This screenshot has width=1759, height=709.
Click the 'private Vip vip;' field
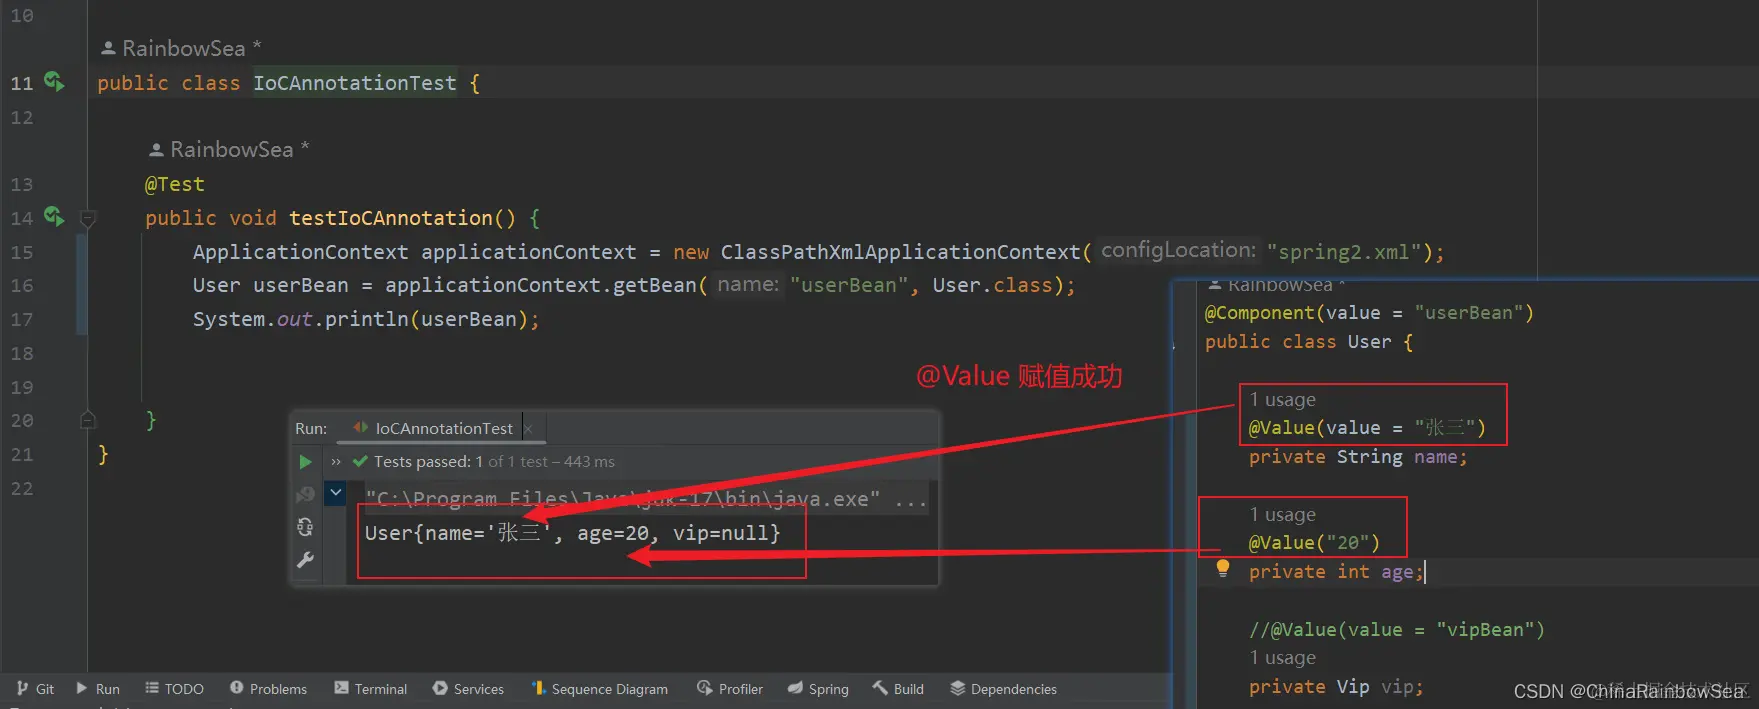pos(1336,687)
